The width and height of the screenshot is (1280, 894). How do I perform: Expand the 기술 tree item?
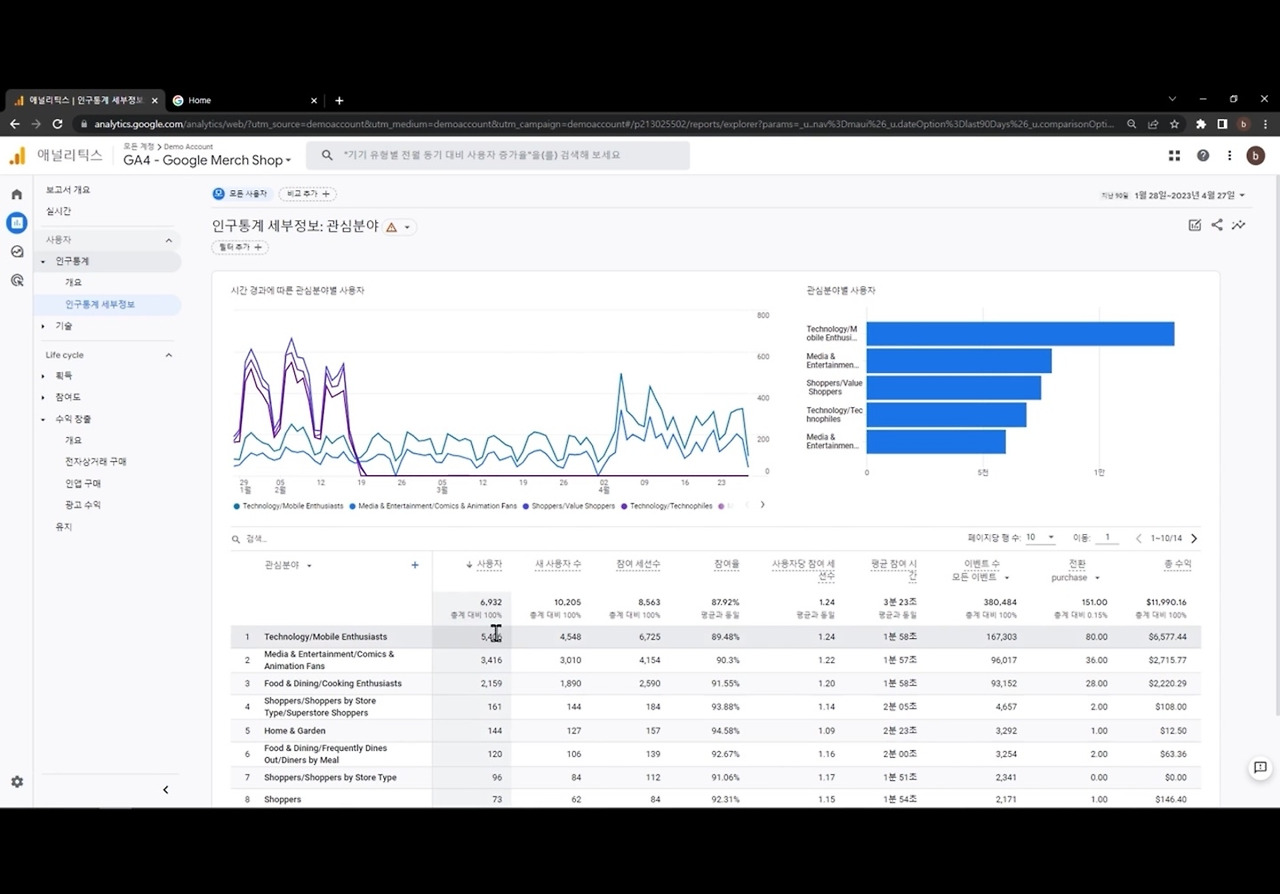(x=43, y=326)
